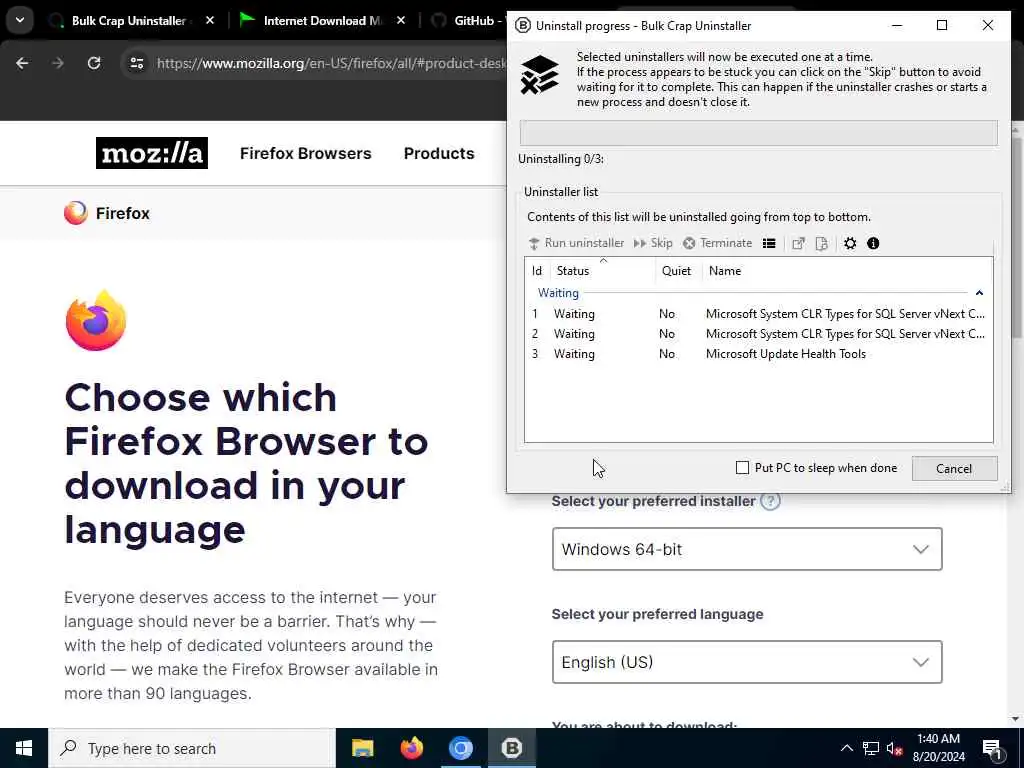The height and width of the screenshot is (768, 1024).
Task: Click the browser back arrow
Action: point(22,63)
